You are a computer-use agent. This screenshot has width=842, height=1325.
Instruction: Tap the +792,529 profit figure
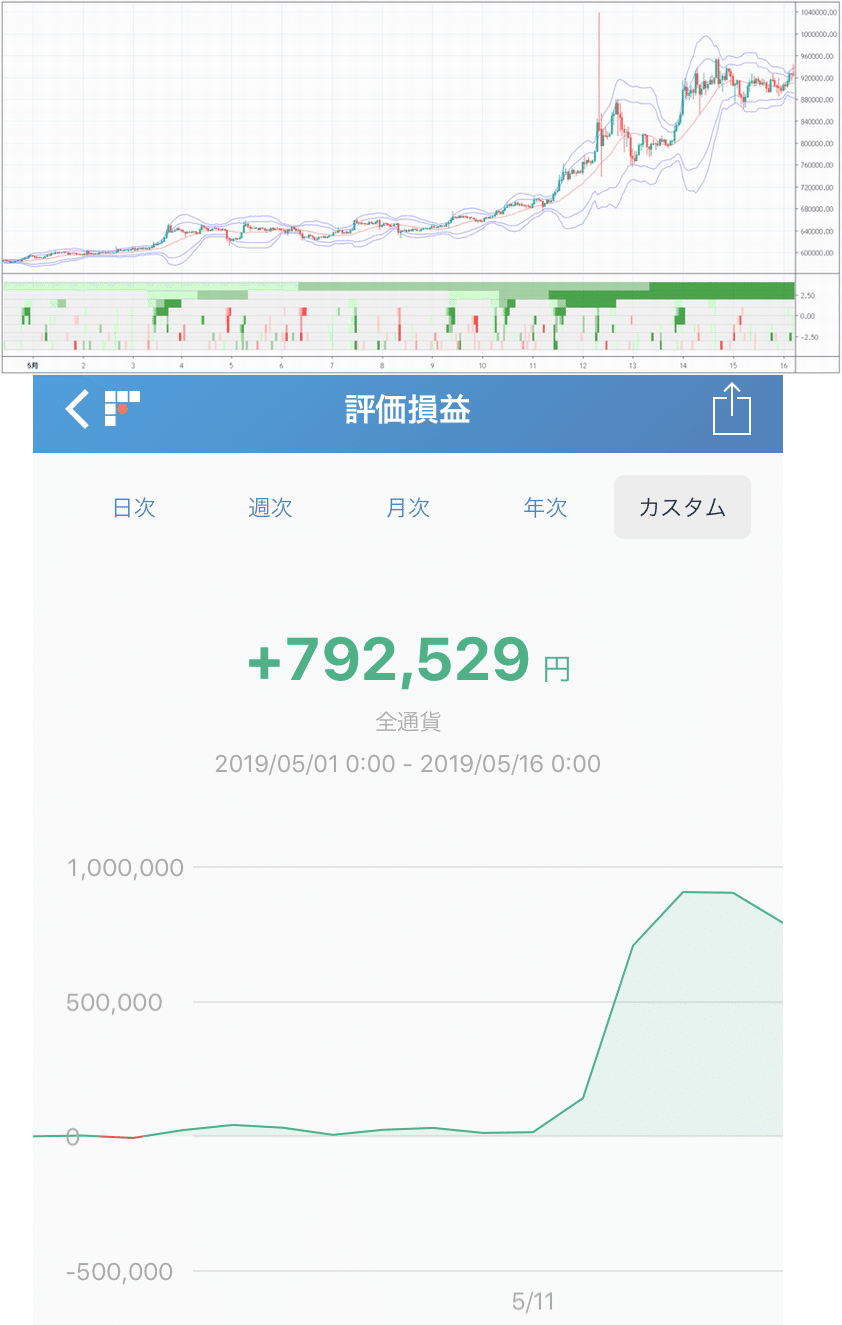388,660
